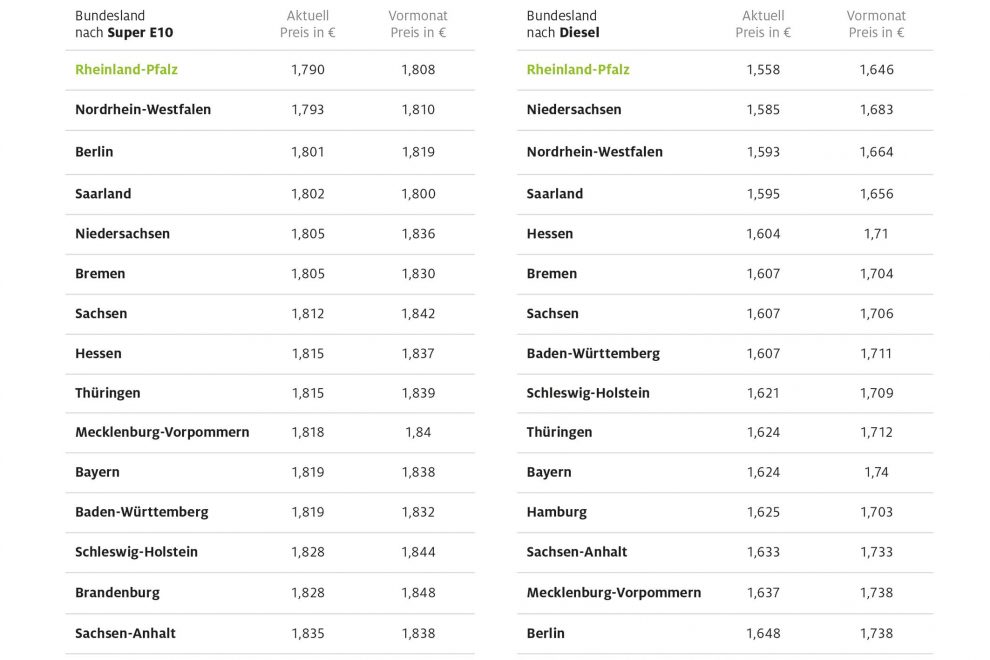
Task: Click Berlin's current Super E10 price 1,801
Action: tap(307, 152)
